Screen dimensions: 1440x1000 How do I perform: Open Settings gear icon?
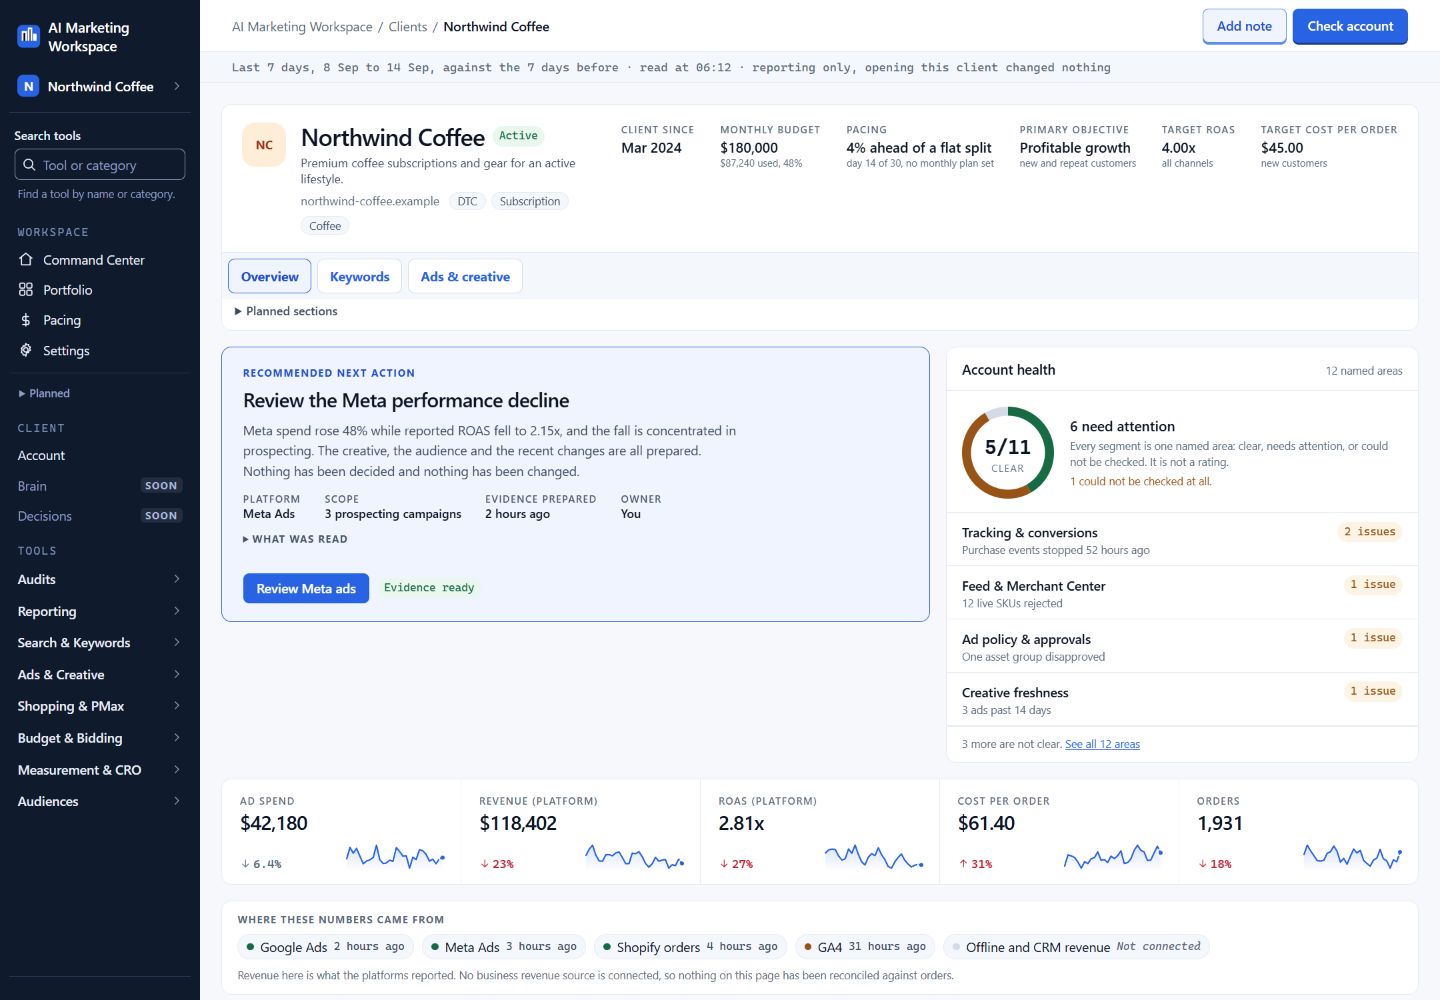click(26, 350)
